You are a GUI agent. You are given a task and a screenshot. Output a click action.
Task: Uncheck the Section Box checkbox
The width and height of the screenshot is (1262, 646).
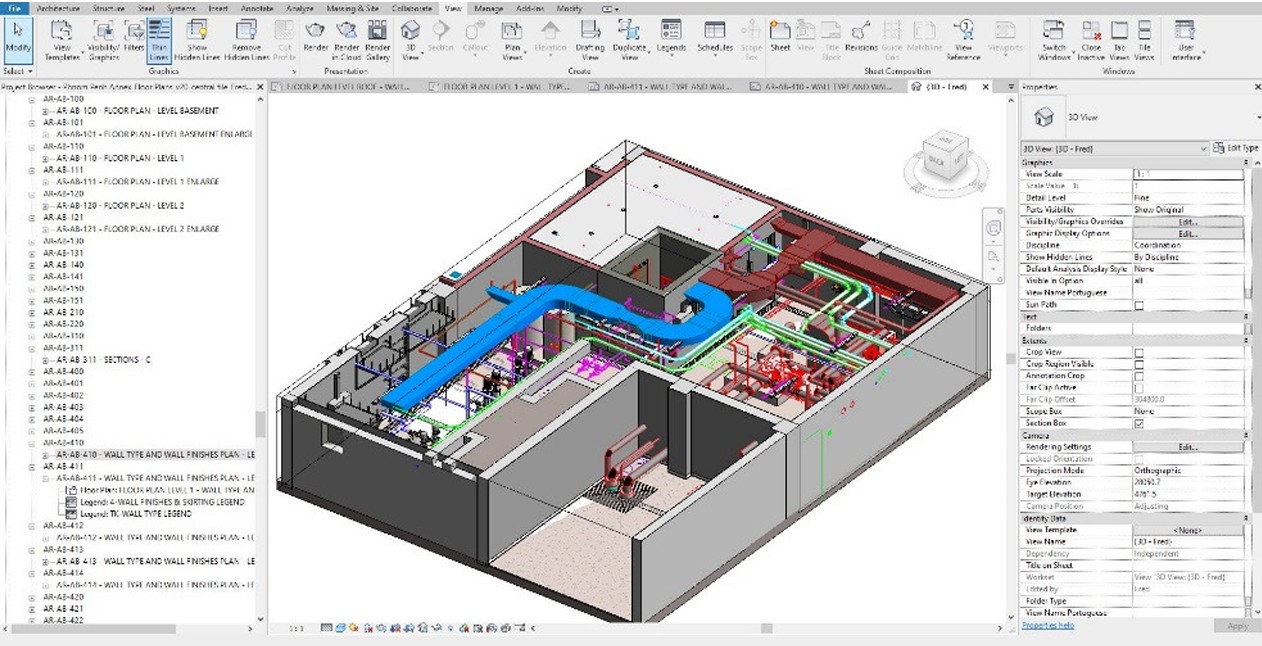pyautogui.click(x=1139, y=424)
